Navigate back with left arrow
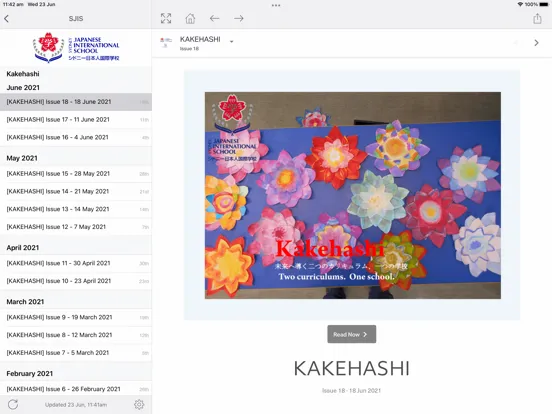Screen dimensions: 552x414 pos(214,18)
